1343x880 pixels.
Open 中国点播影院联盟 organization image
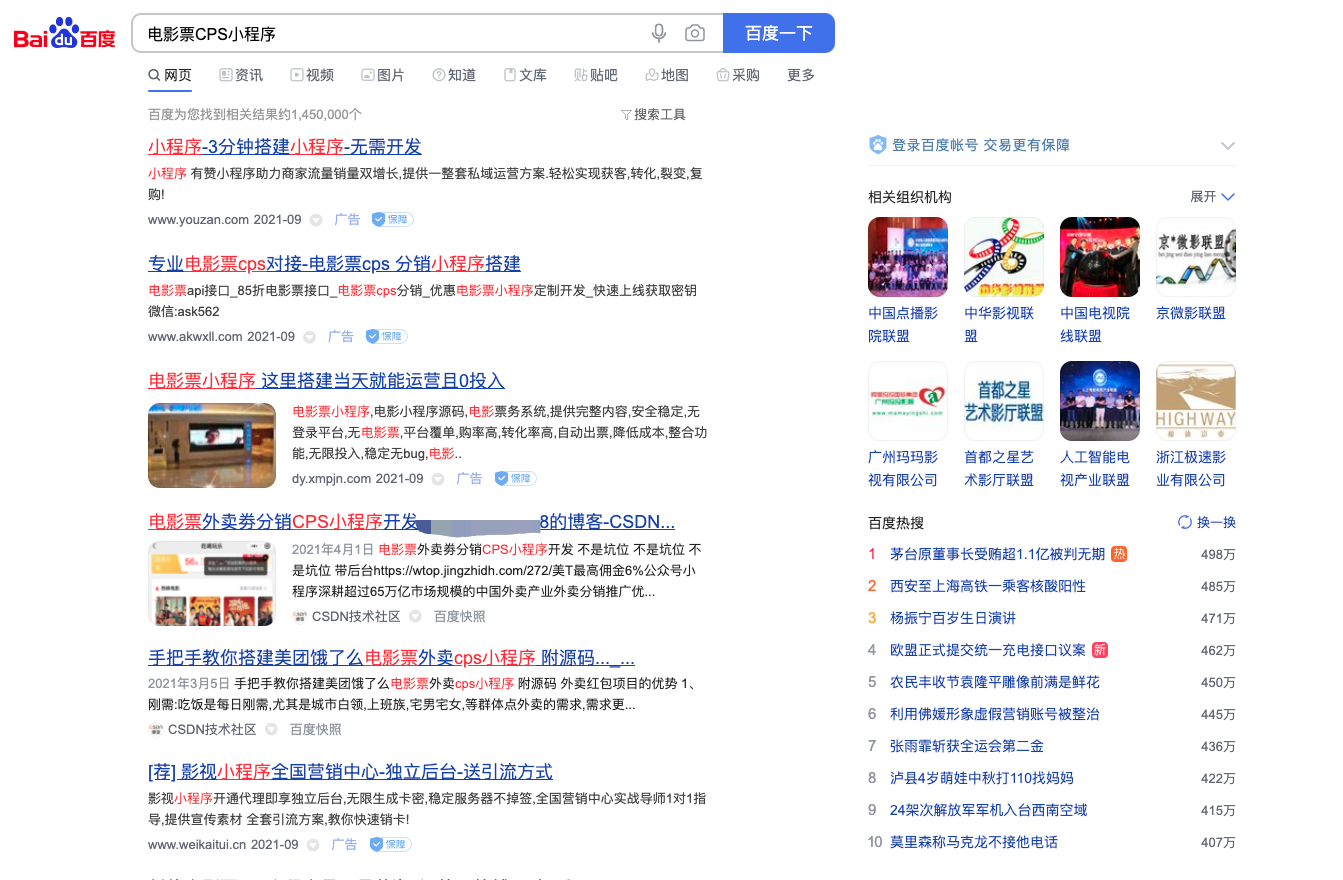pos(908,257)
